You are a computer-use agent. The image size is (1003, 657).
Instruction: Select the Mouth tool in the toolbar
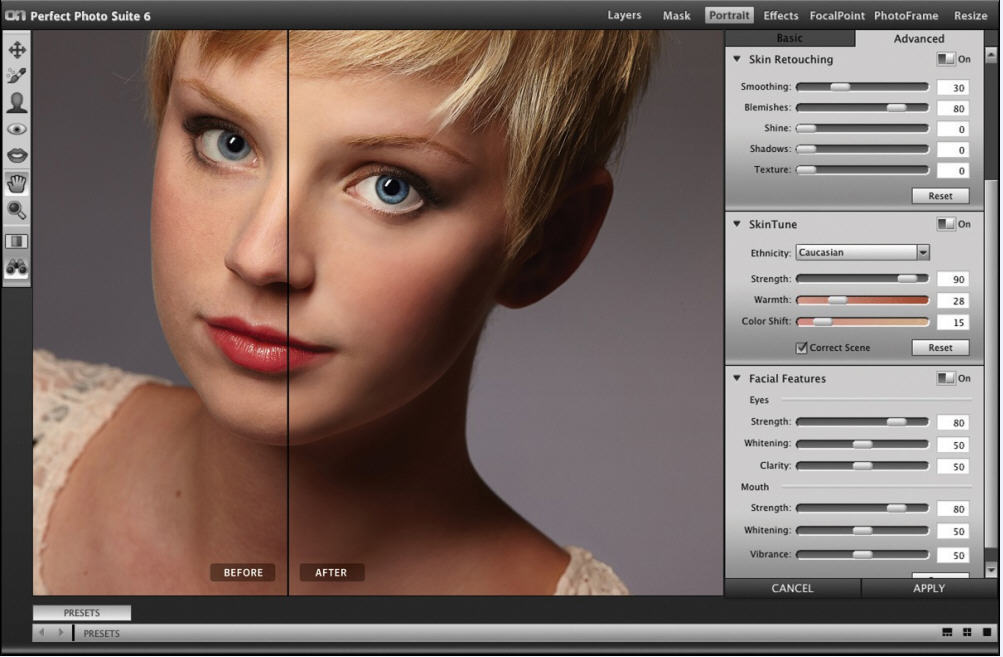pyautogui.click(x=16, y=155)
